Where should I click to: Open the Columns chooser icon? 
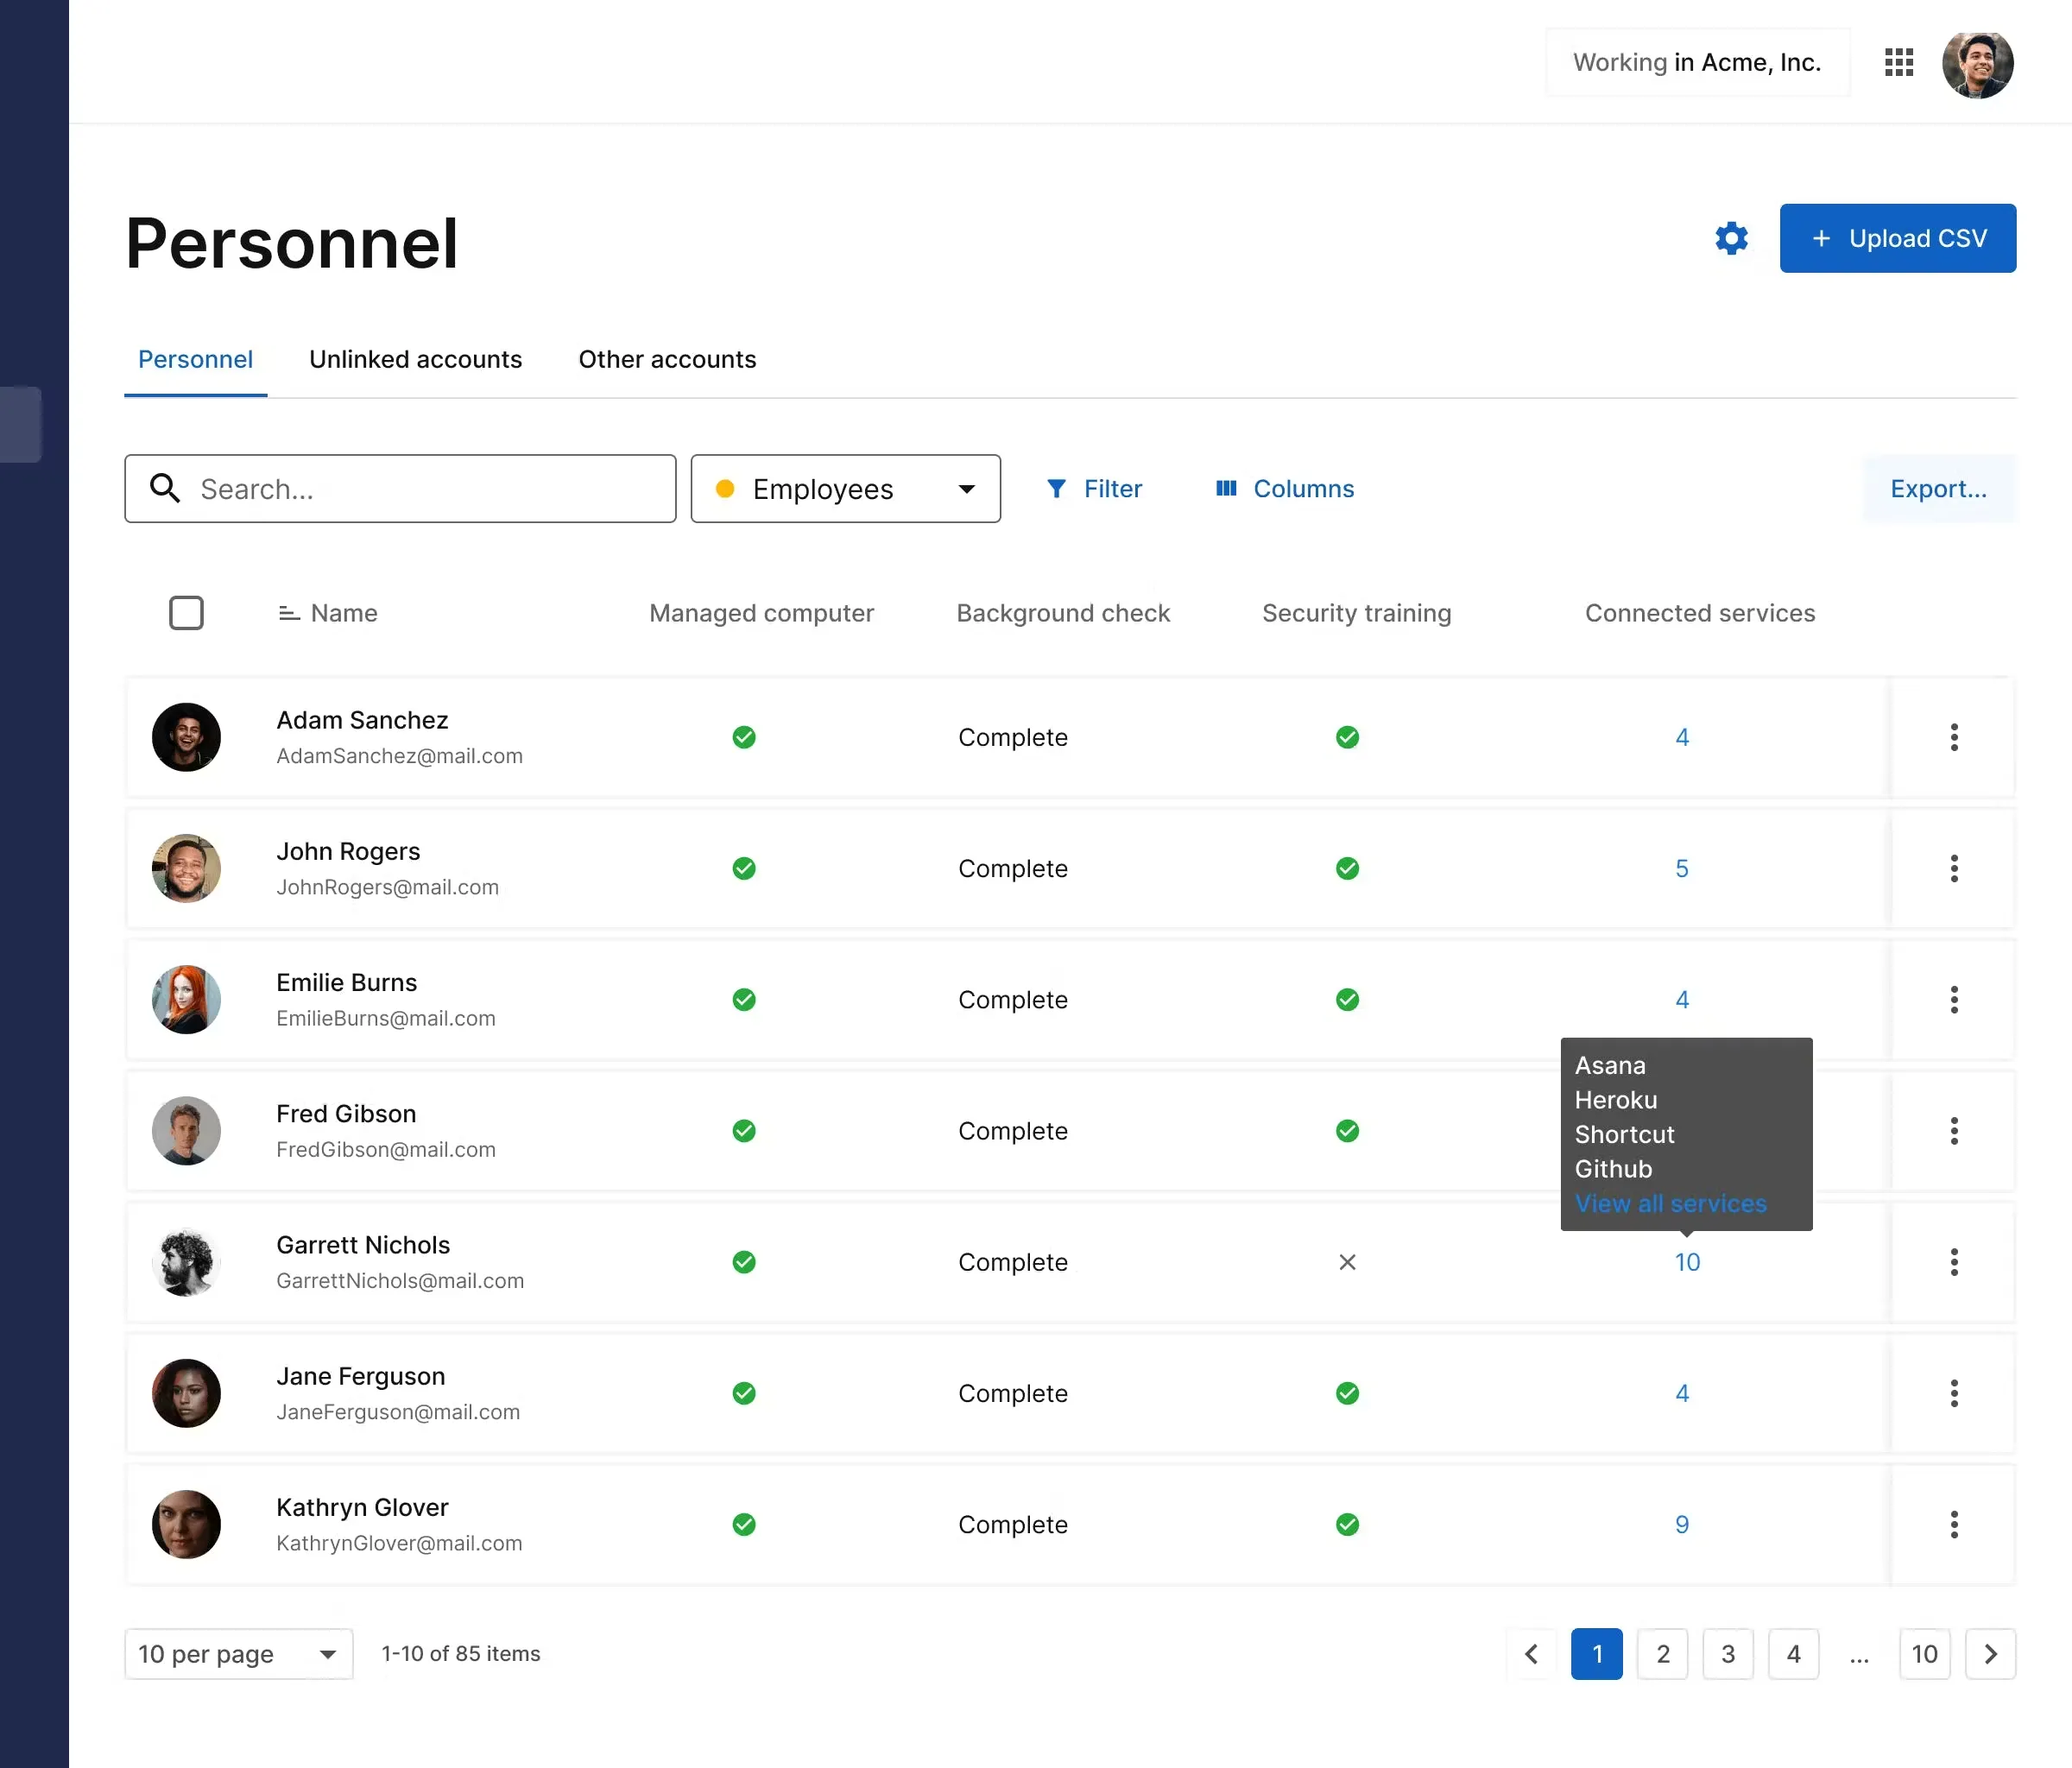(x=1226, y=488)
